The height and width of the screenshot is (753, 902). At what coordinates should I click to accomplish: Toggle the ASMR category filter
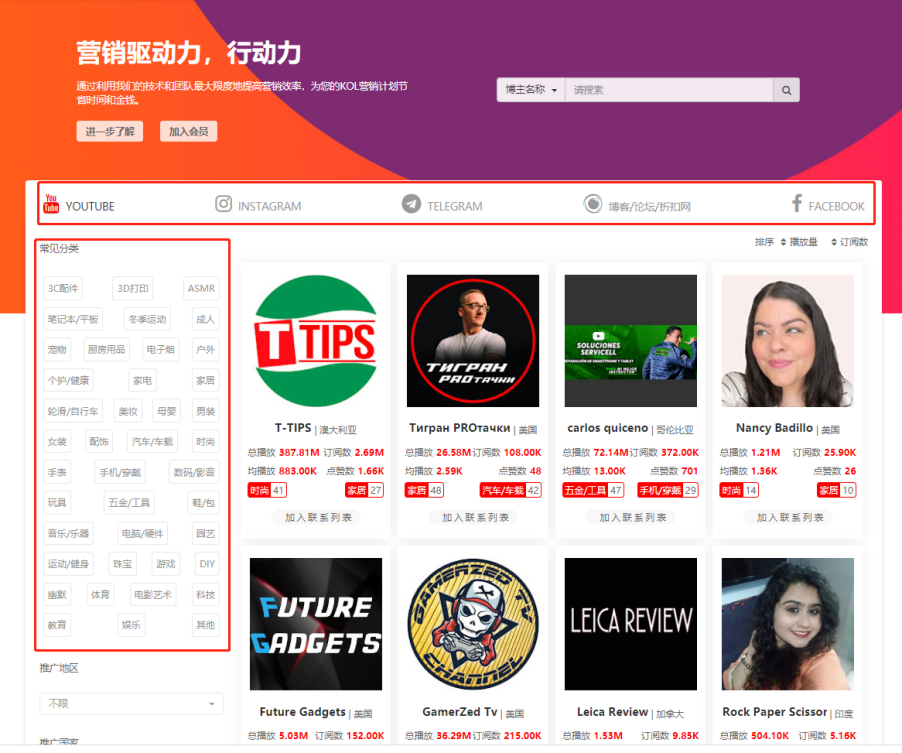click(201, 289)
